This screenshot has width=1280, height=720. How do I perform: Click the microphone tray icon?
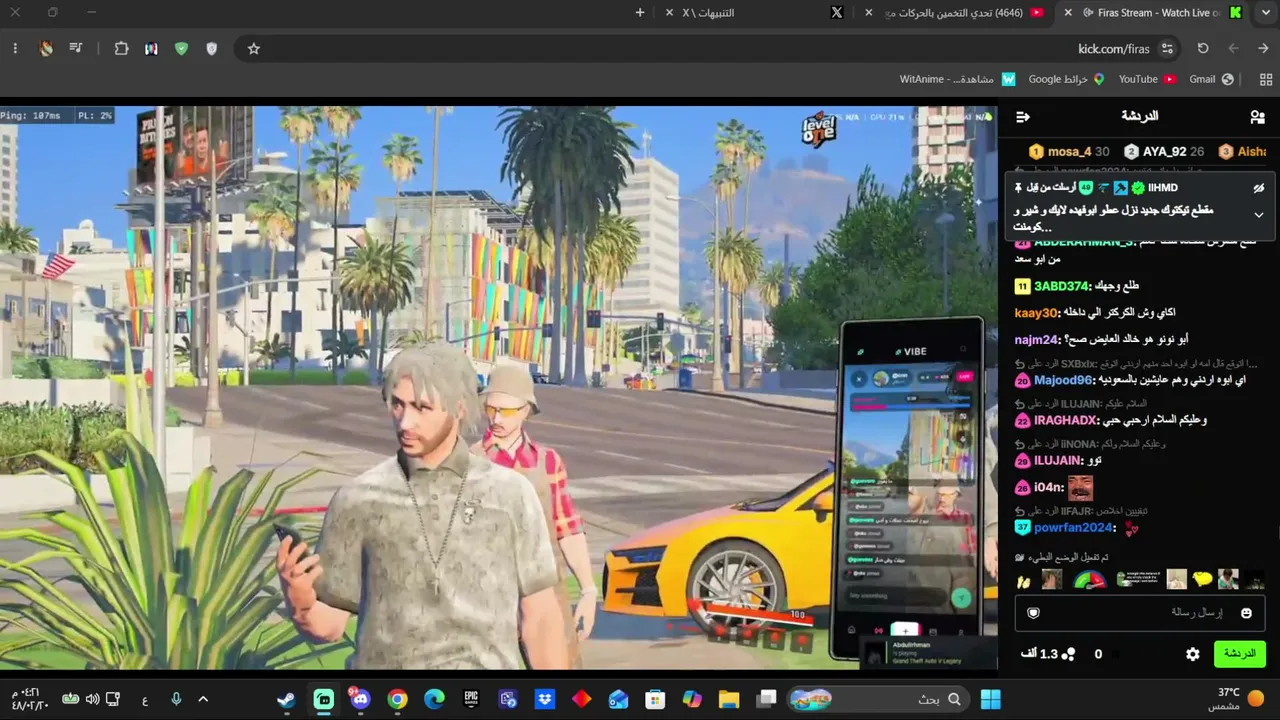tap(176, 699)
